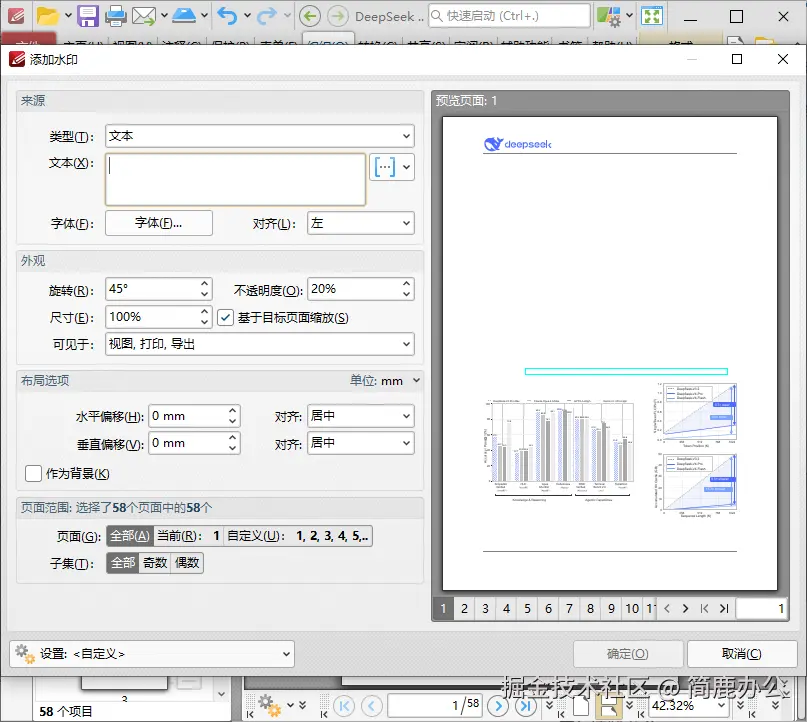Click the green back navigation arrow
Screen dimensions: 807x722
click(x=311, y=16)
